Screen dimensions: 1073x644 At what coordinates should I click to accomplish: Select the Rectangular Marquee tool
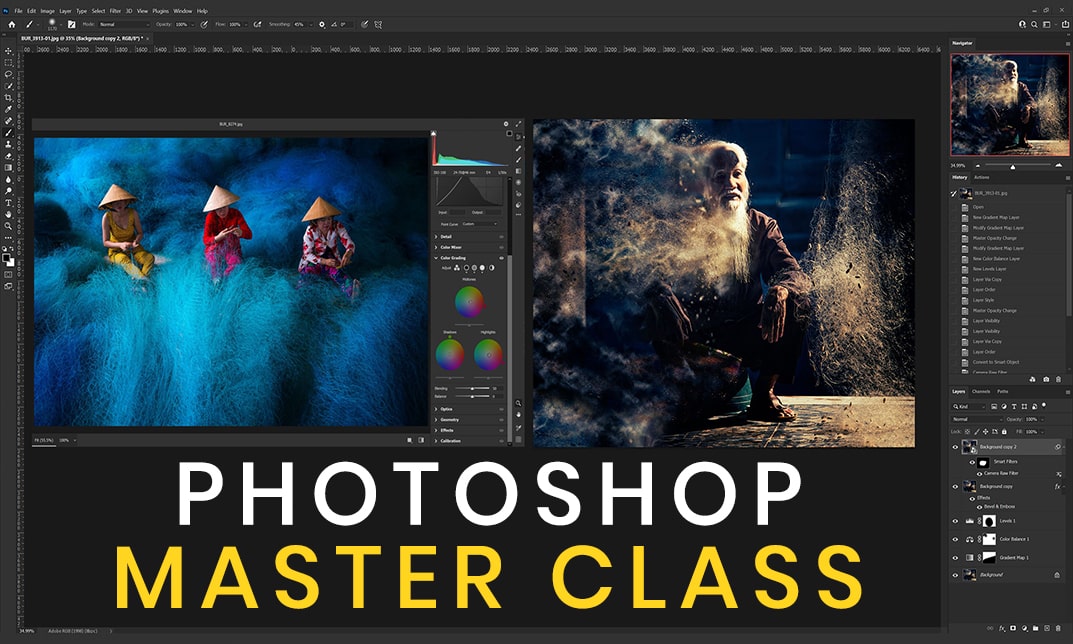8,62
